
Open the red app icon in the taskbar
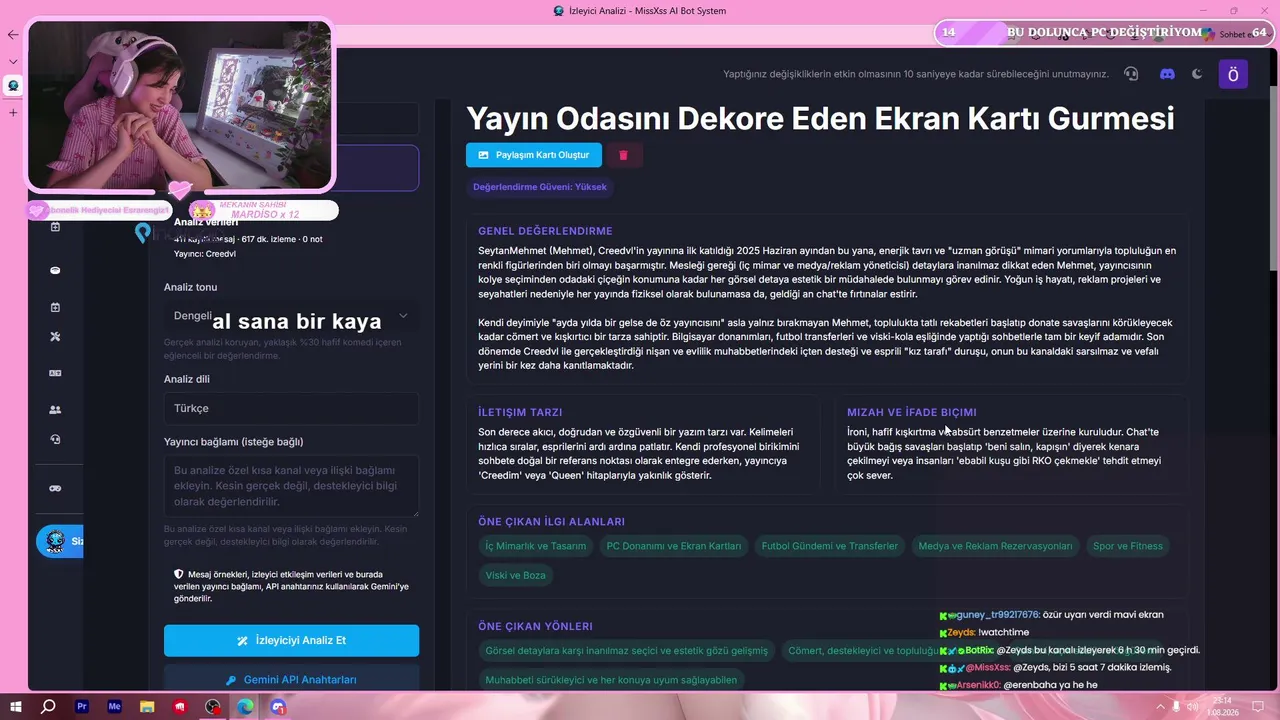click(x=180, y=707)
